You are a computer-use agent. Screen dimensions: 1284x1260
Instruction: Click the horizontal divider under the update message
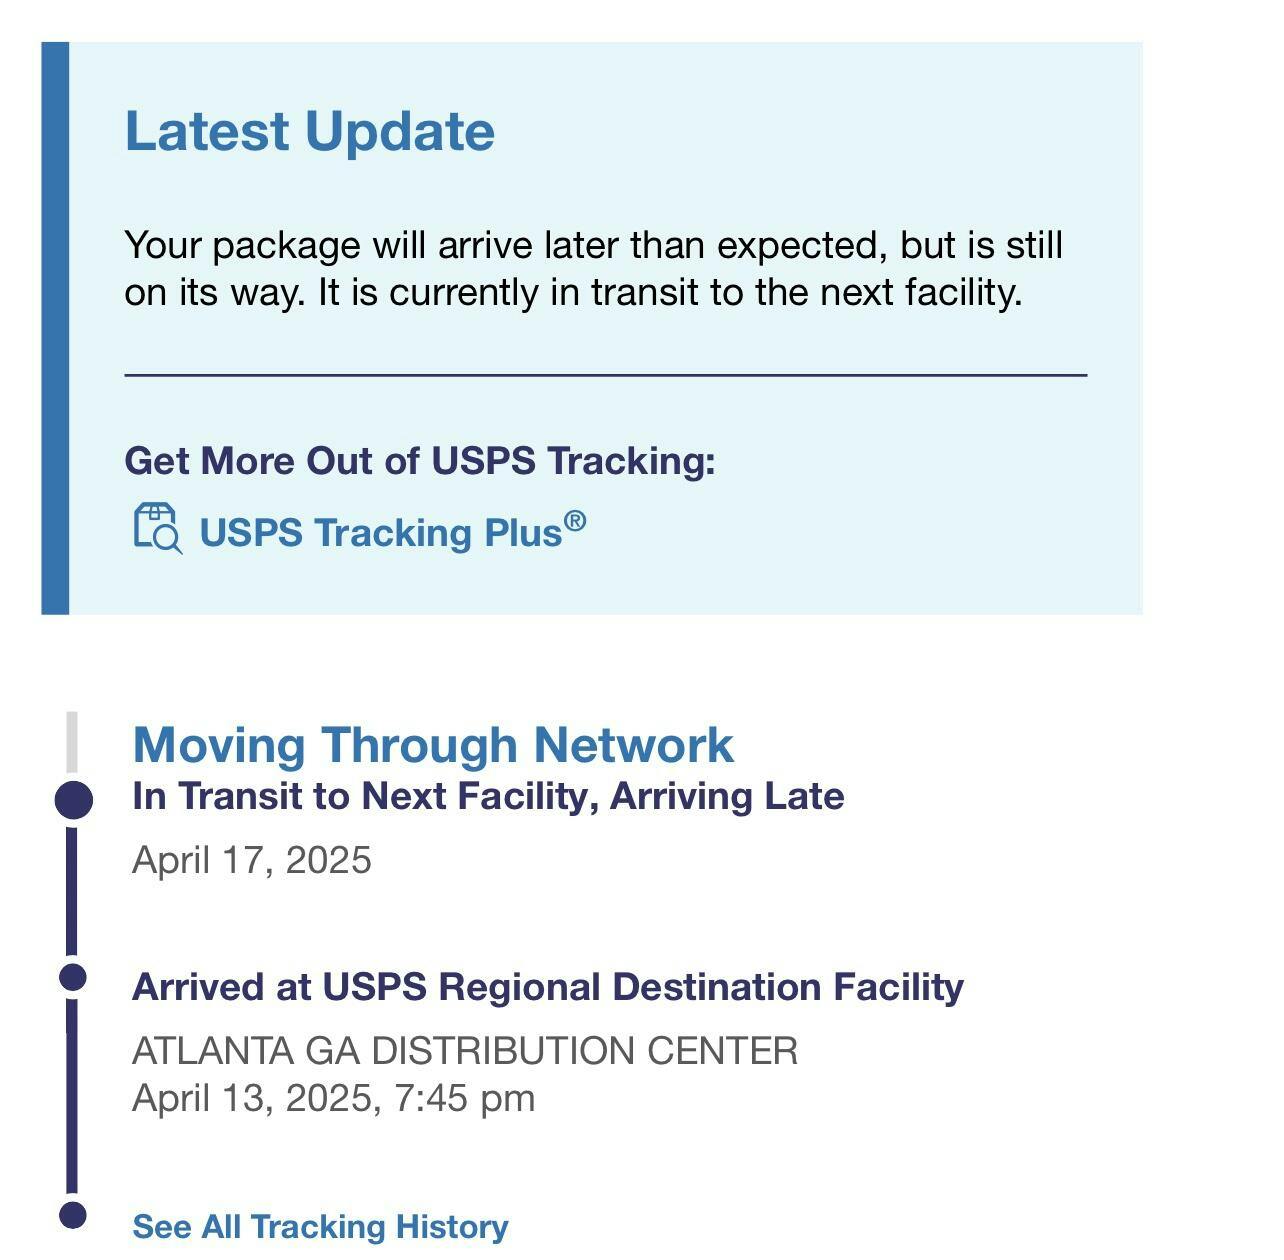pos(605,375)
